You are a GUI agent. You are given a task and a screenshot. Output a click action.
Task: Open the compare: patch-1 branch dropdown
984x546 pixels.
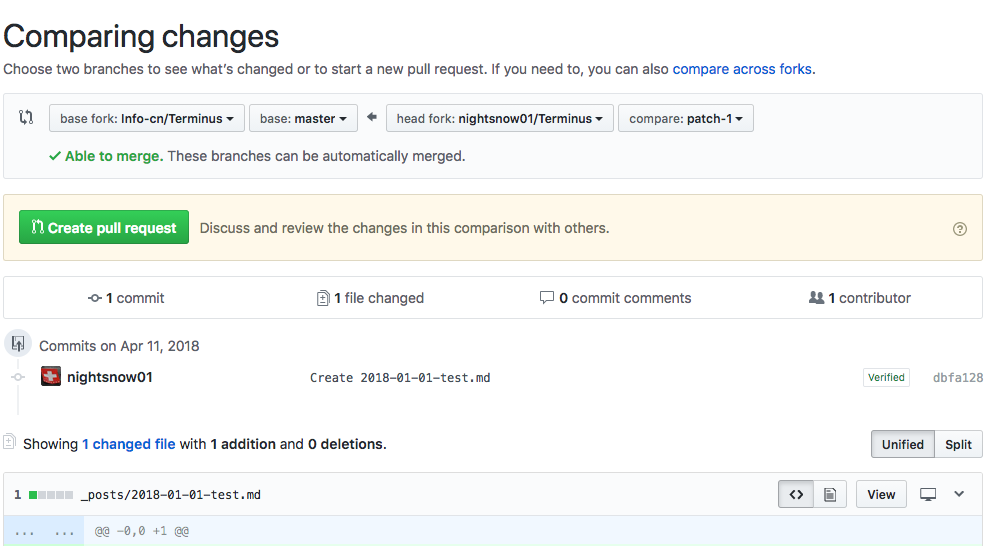[686, 118]
